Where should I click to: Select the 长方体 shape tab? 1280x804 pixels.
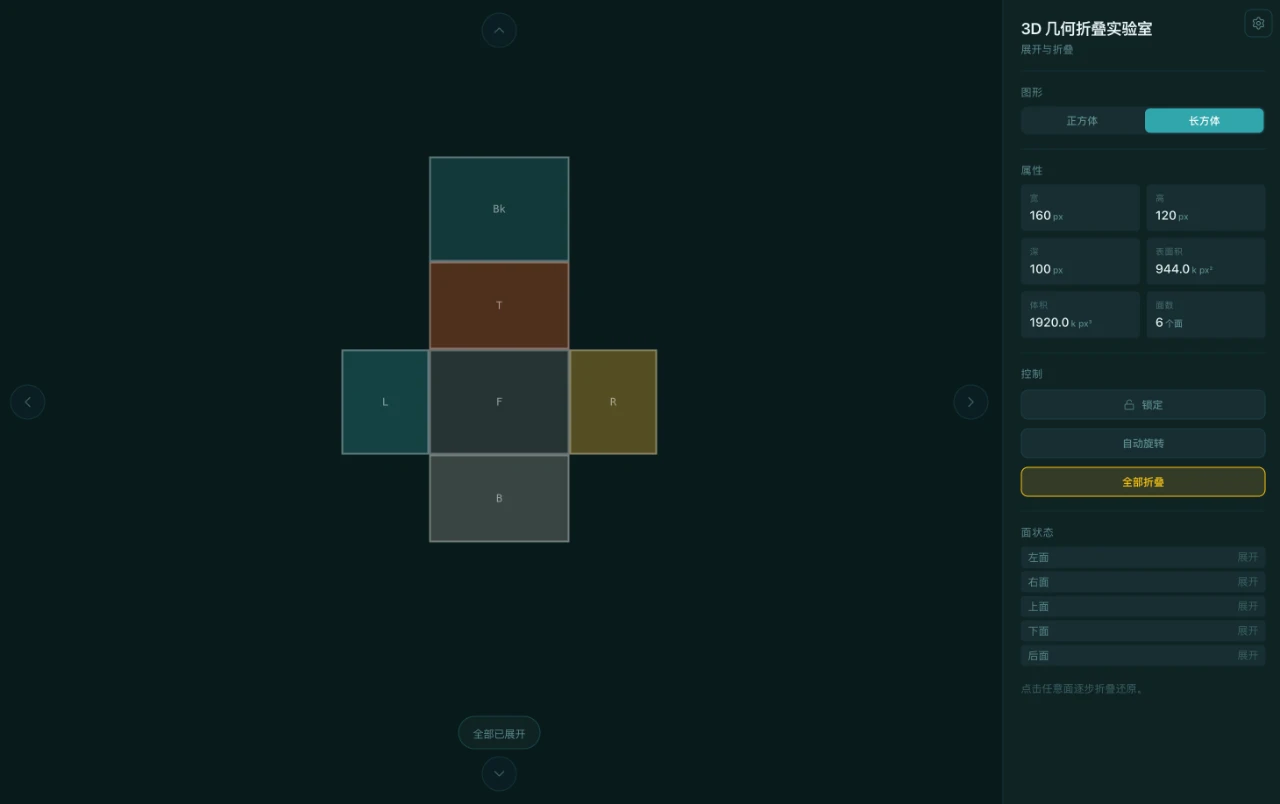(x=1204, y=121)
